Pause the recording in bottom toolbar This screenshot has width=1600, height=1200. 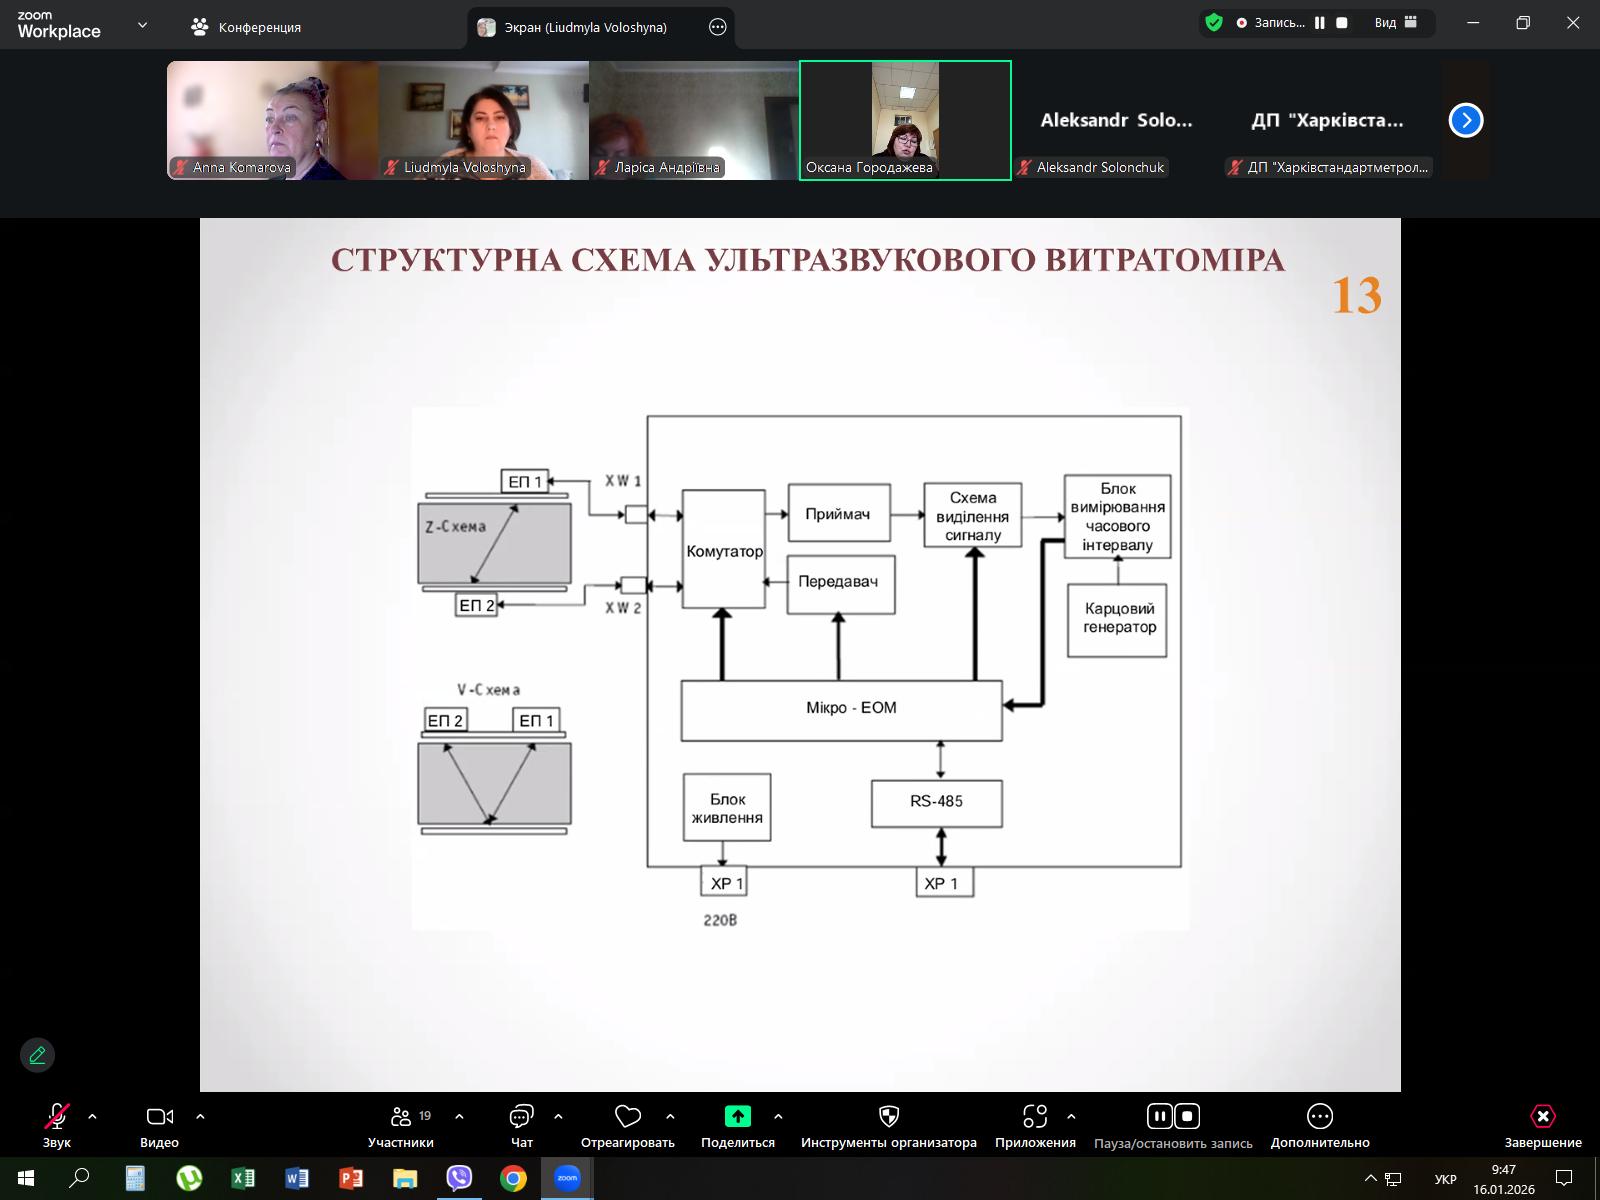1159,1116
